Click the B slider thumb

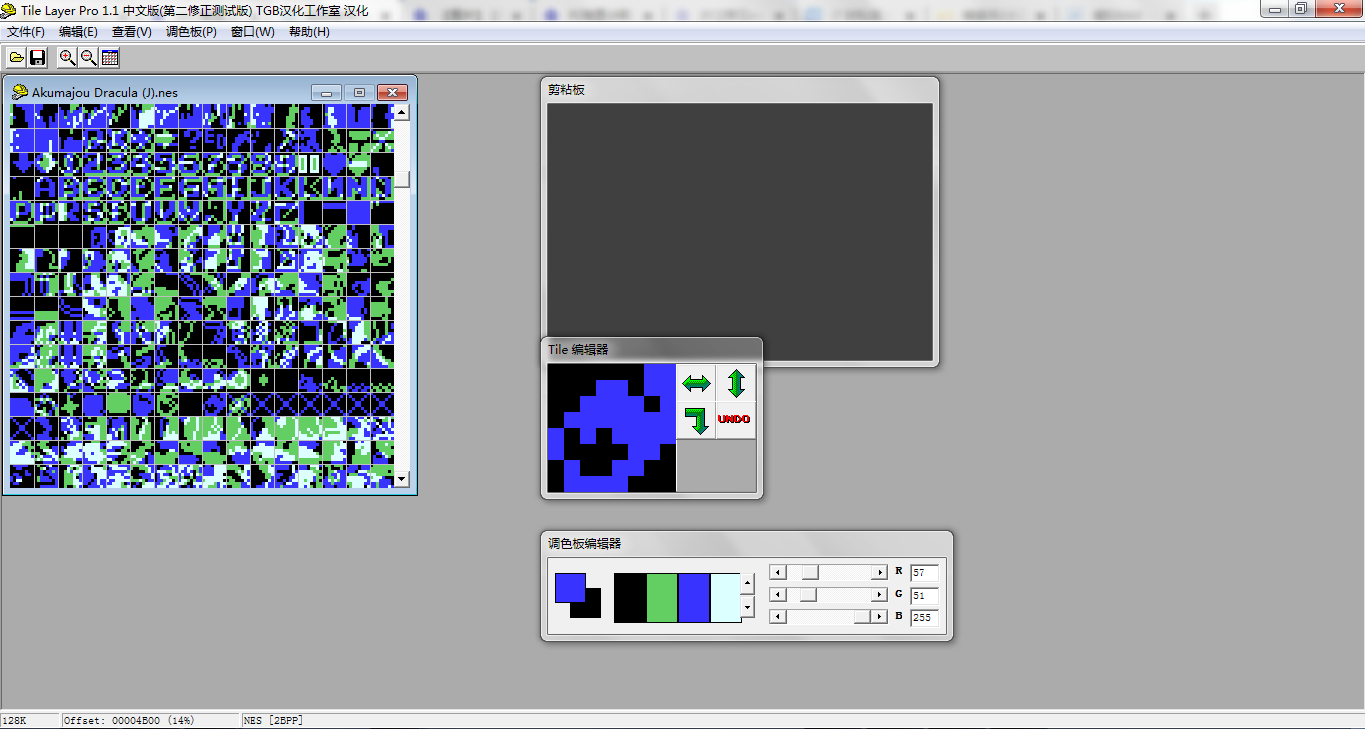coord(862,616)
